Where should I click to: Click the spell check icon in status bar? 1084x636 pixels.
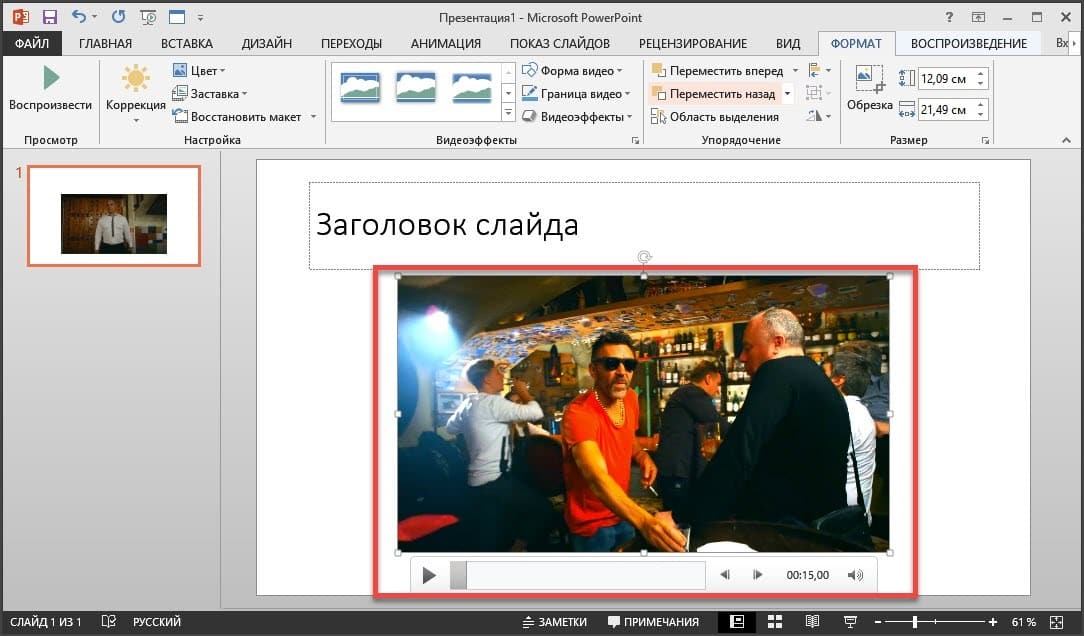coord(109,621)
